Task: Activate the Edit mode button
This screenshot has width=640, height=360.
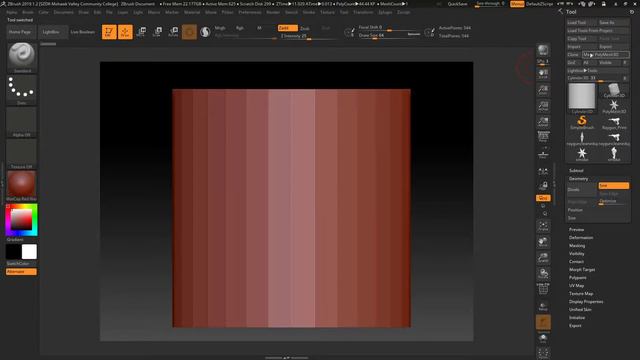Action: point(109,32)
